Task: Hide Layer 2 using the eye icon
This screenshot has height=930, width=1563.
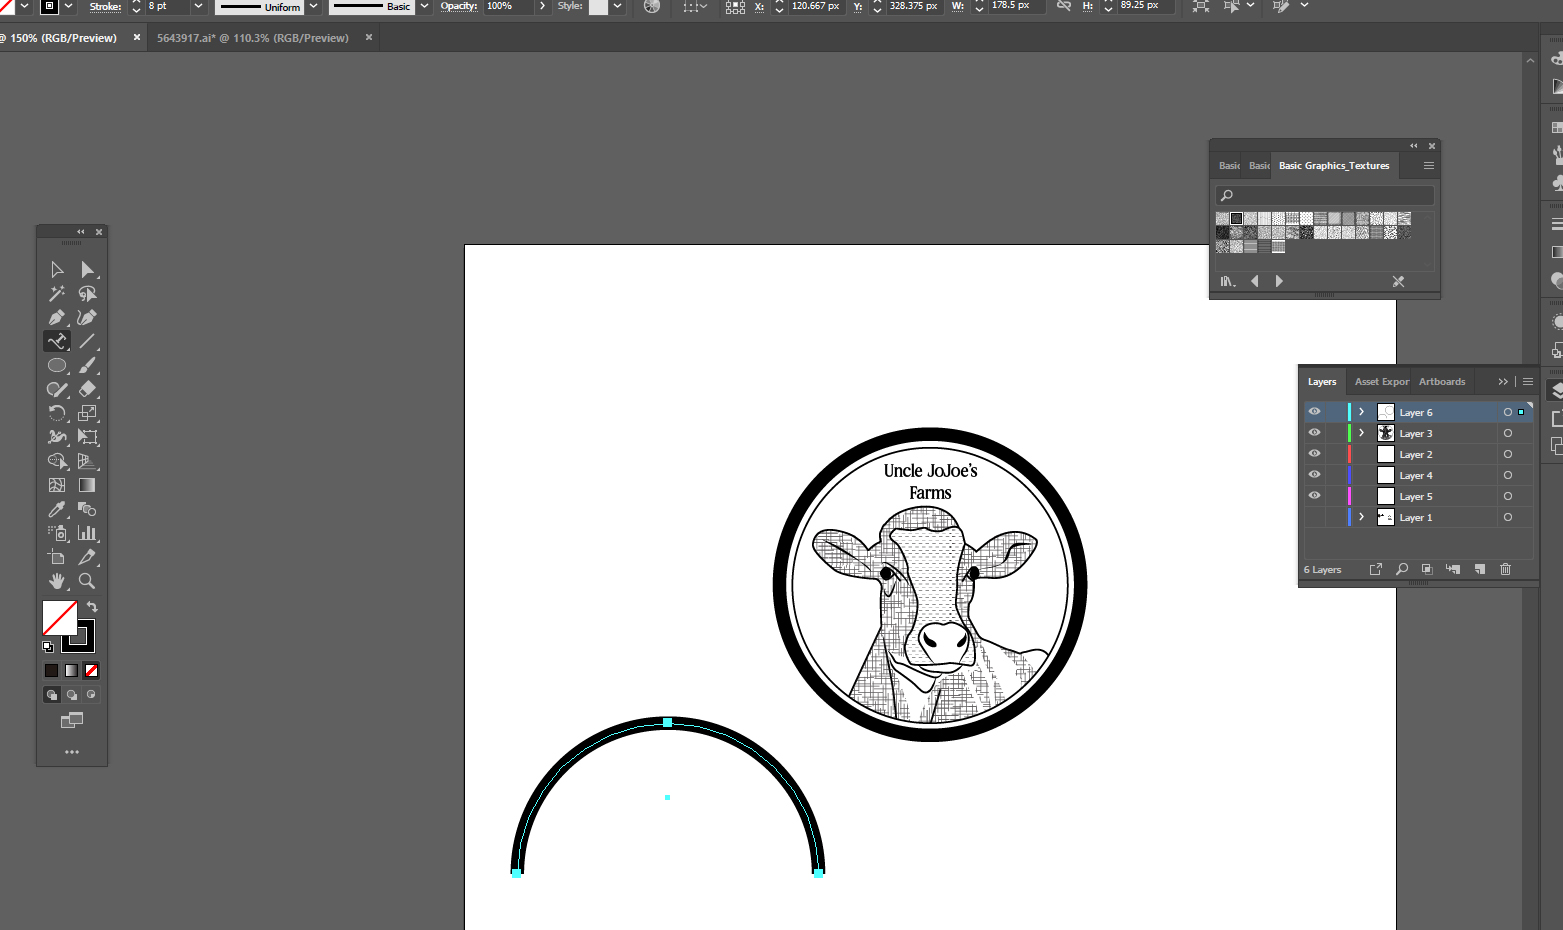Action: tap(1314, 454)
